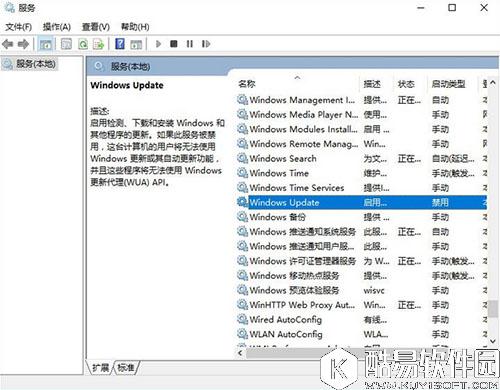500x390 pixels.
Task: Click the vertical scrollbar down arrow
Action: tap(493, 341)
